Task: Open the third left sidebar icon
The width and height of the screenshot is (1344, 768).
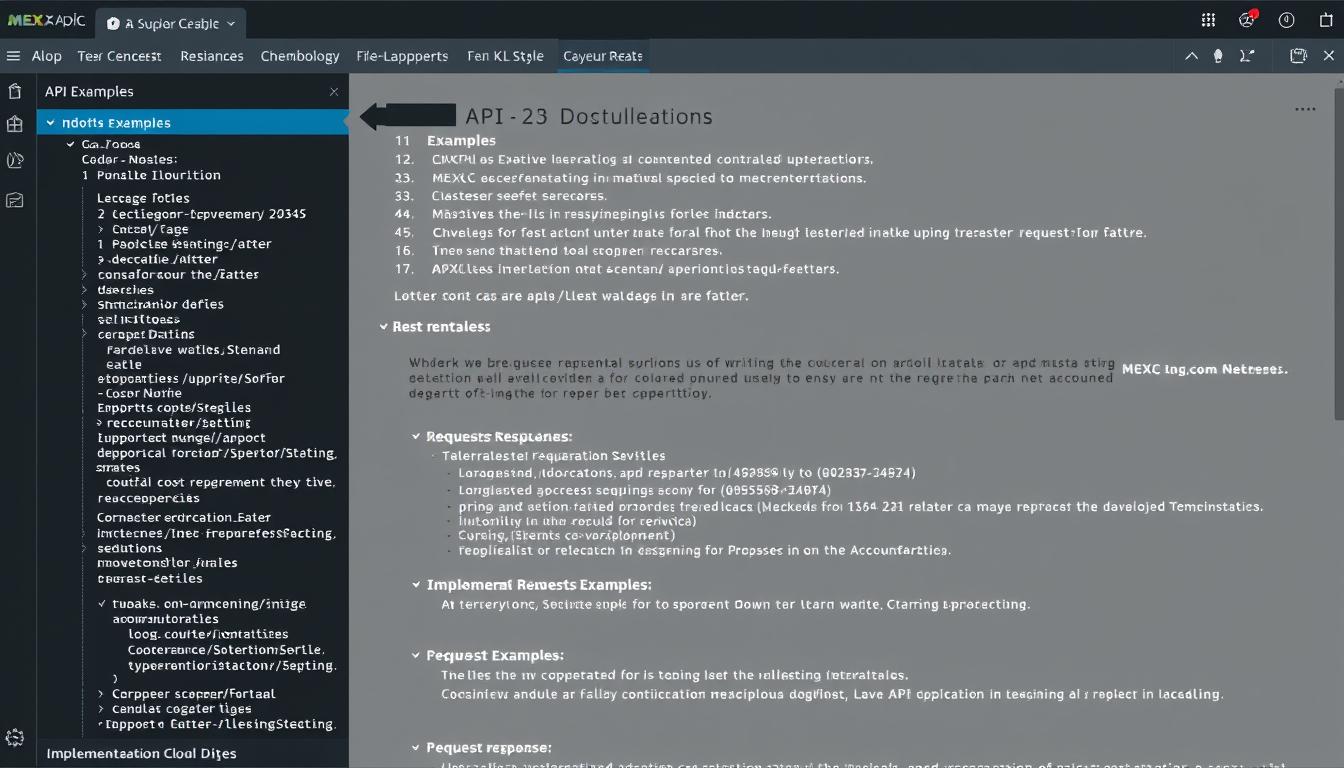Action: pyautogui.click(x=15, y=160)
